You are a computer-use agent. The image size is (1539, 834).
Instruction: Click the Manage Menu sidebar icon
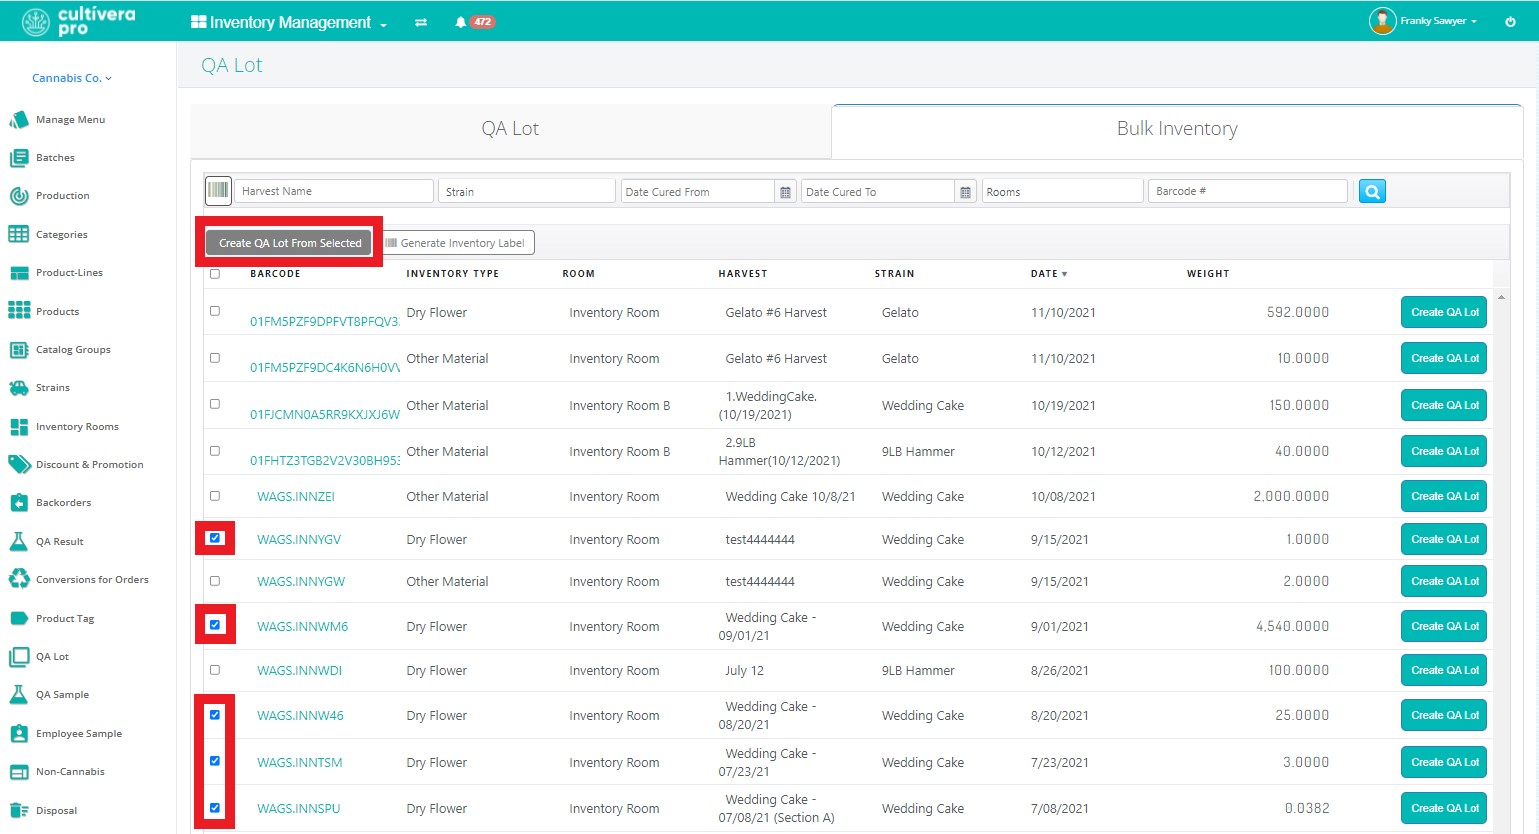click(18, 120)
